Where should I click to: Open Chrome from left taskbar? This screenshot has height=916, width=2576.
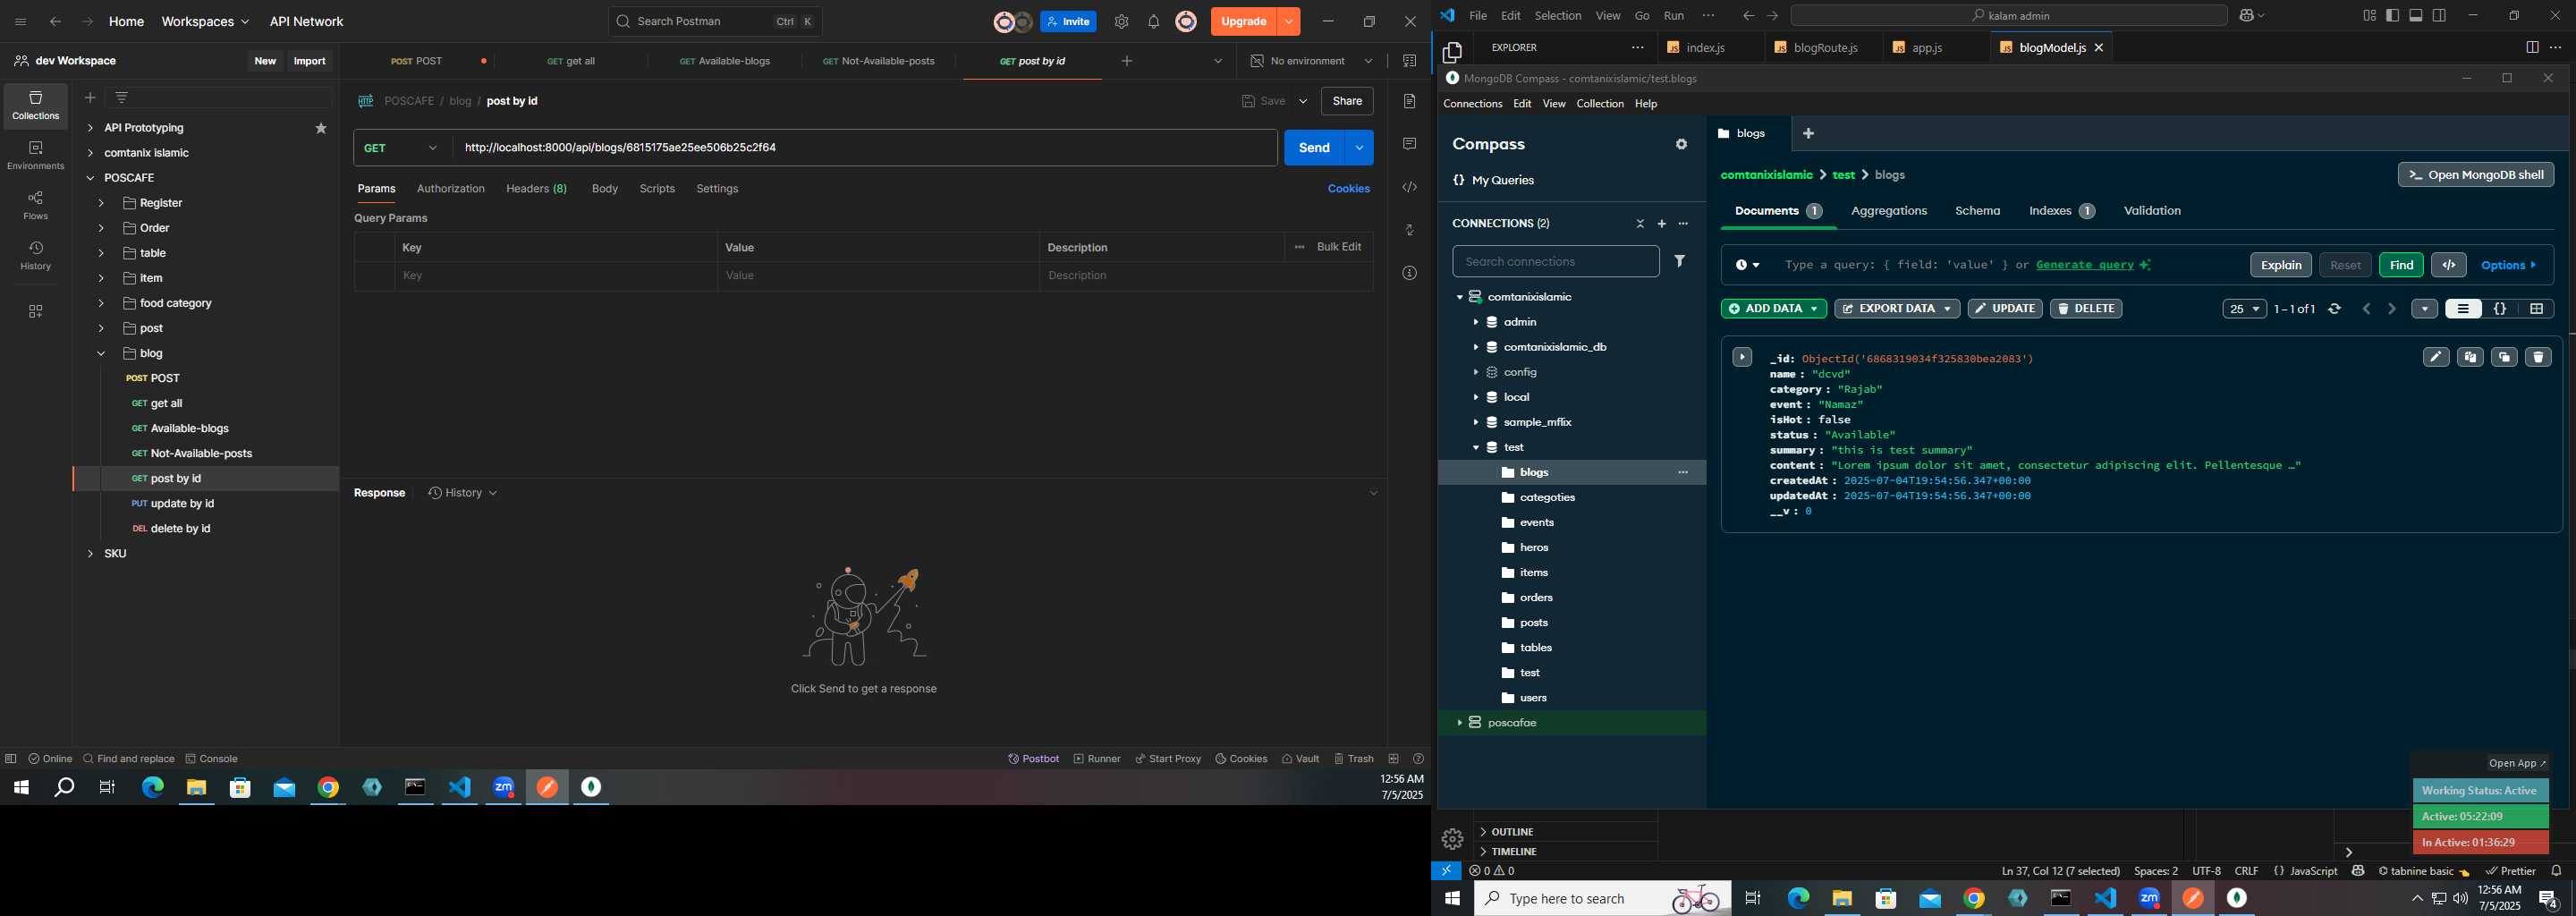pos(328,788)
